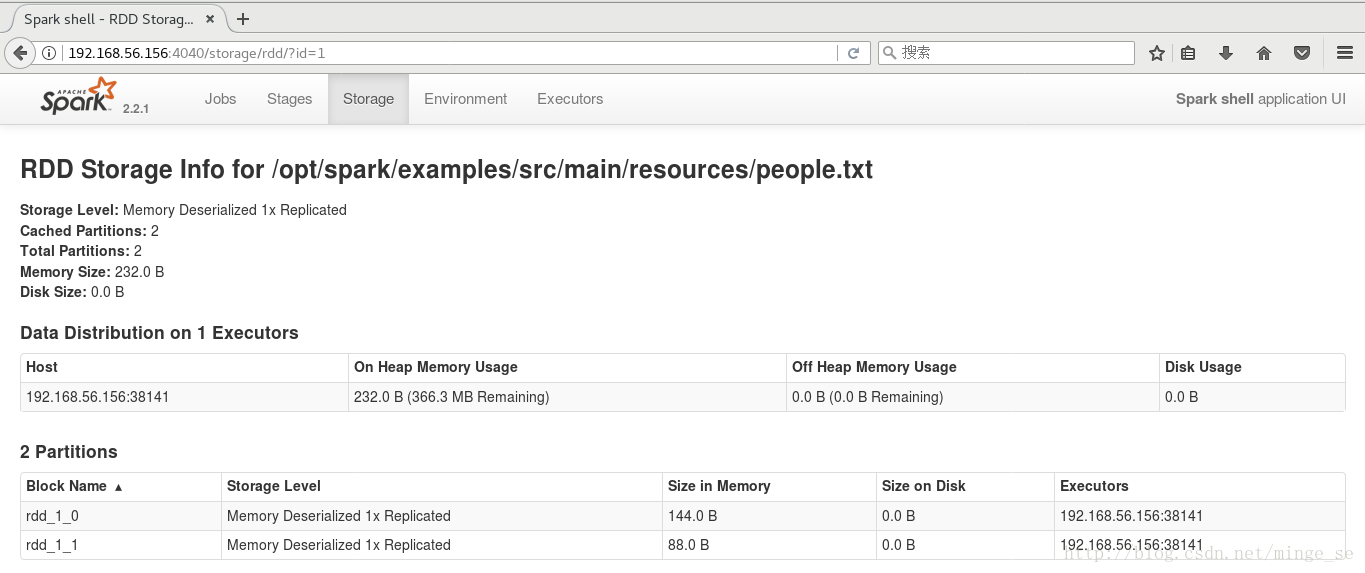
Task: Open the bookmarks list icon
Action: [x=1188, y=53]
